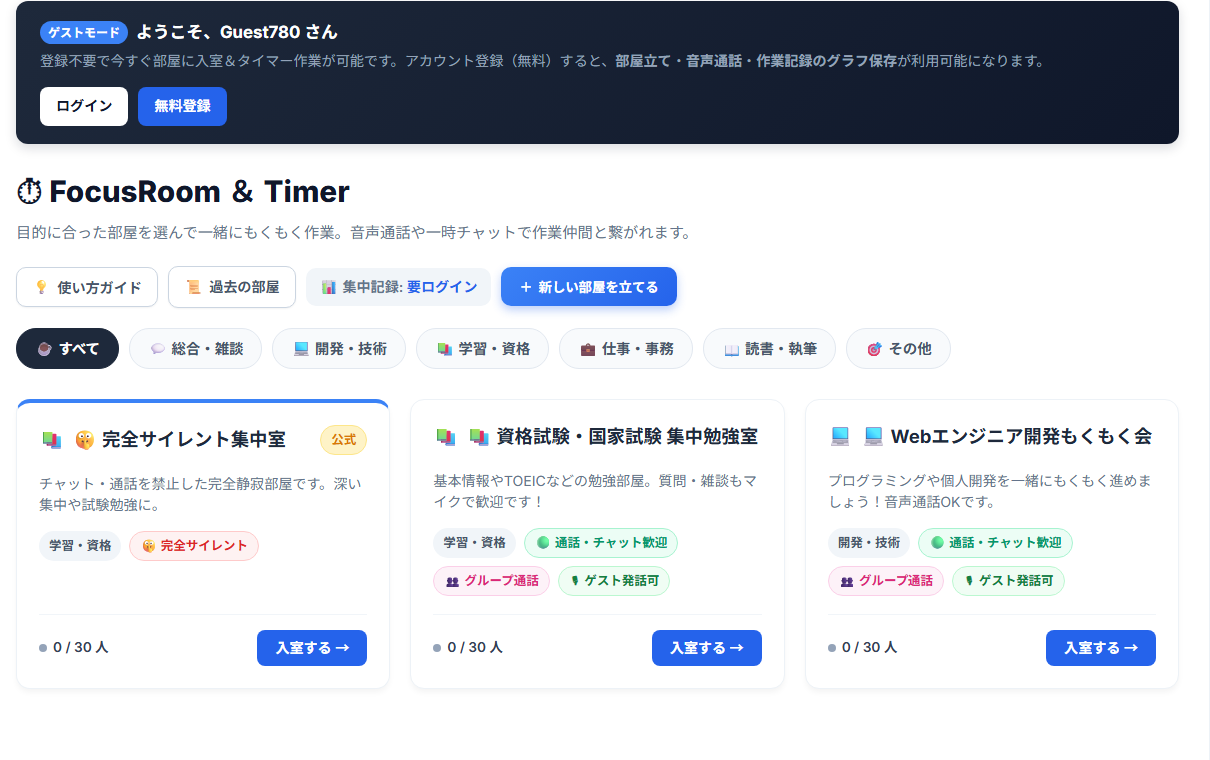Viewport: 1210px width, 760px height.
Task: Click the lightbulb icon on 使い方ガイド
Action: click(x=41, y=287)
